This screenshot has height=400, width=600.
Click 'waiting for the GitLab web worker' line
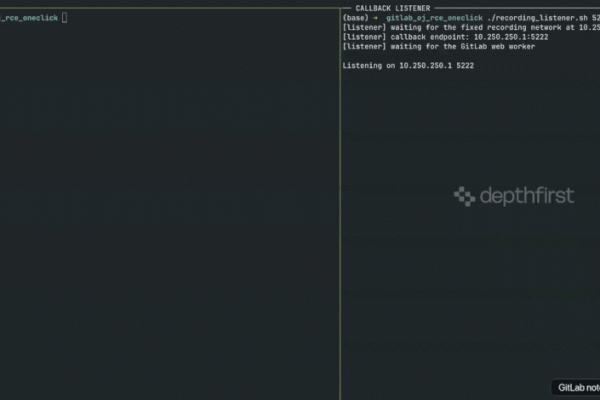pos(439,47)
